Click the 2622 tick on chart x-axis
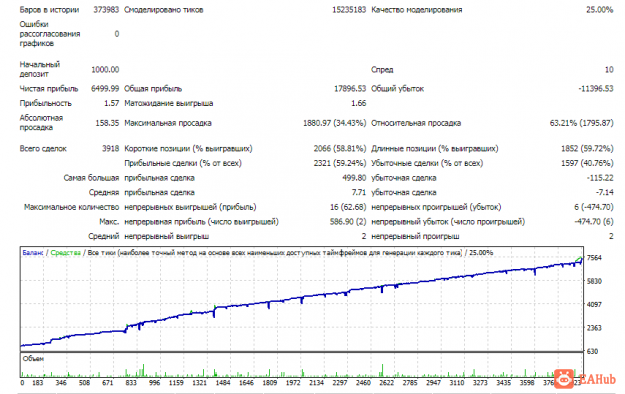Screen dimensions: 625x394 (x=387, y=383)
